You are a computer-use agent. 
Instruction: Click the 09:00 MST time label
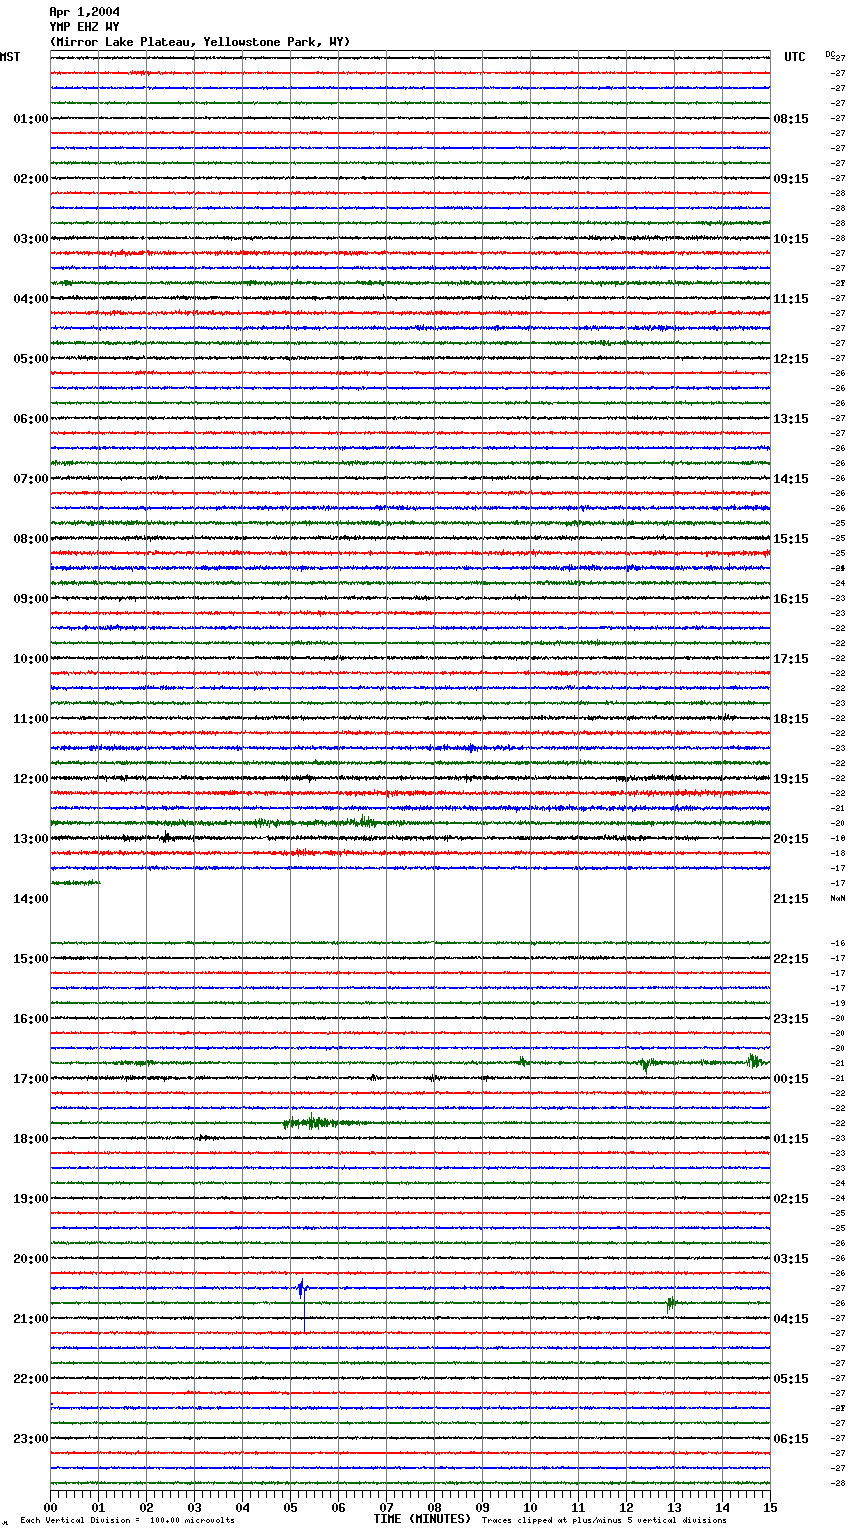[31, 599]
